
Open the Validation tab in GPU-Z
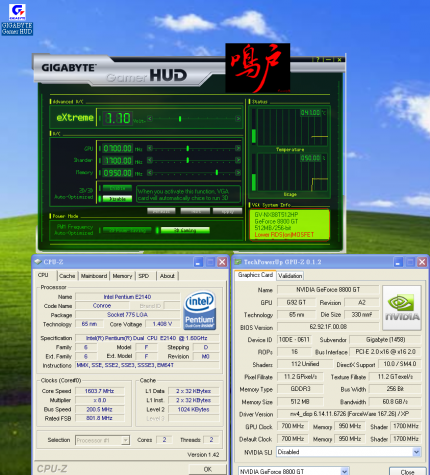(290, 276)
